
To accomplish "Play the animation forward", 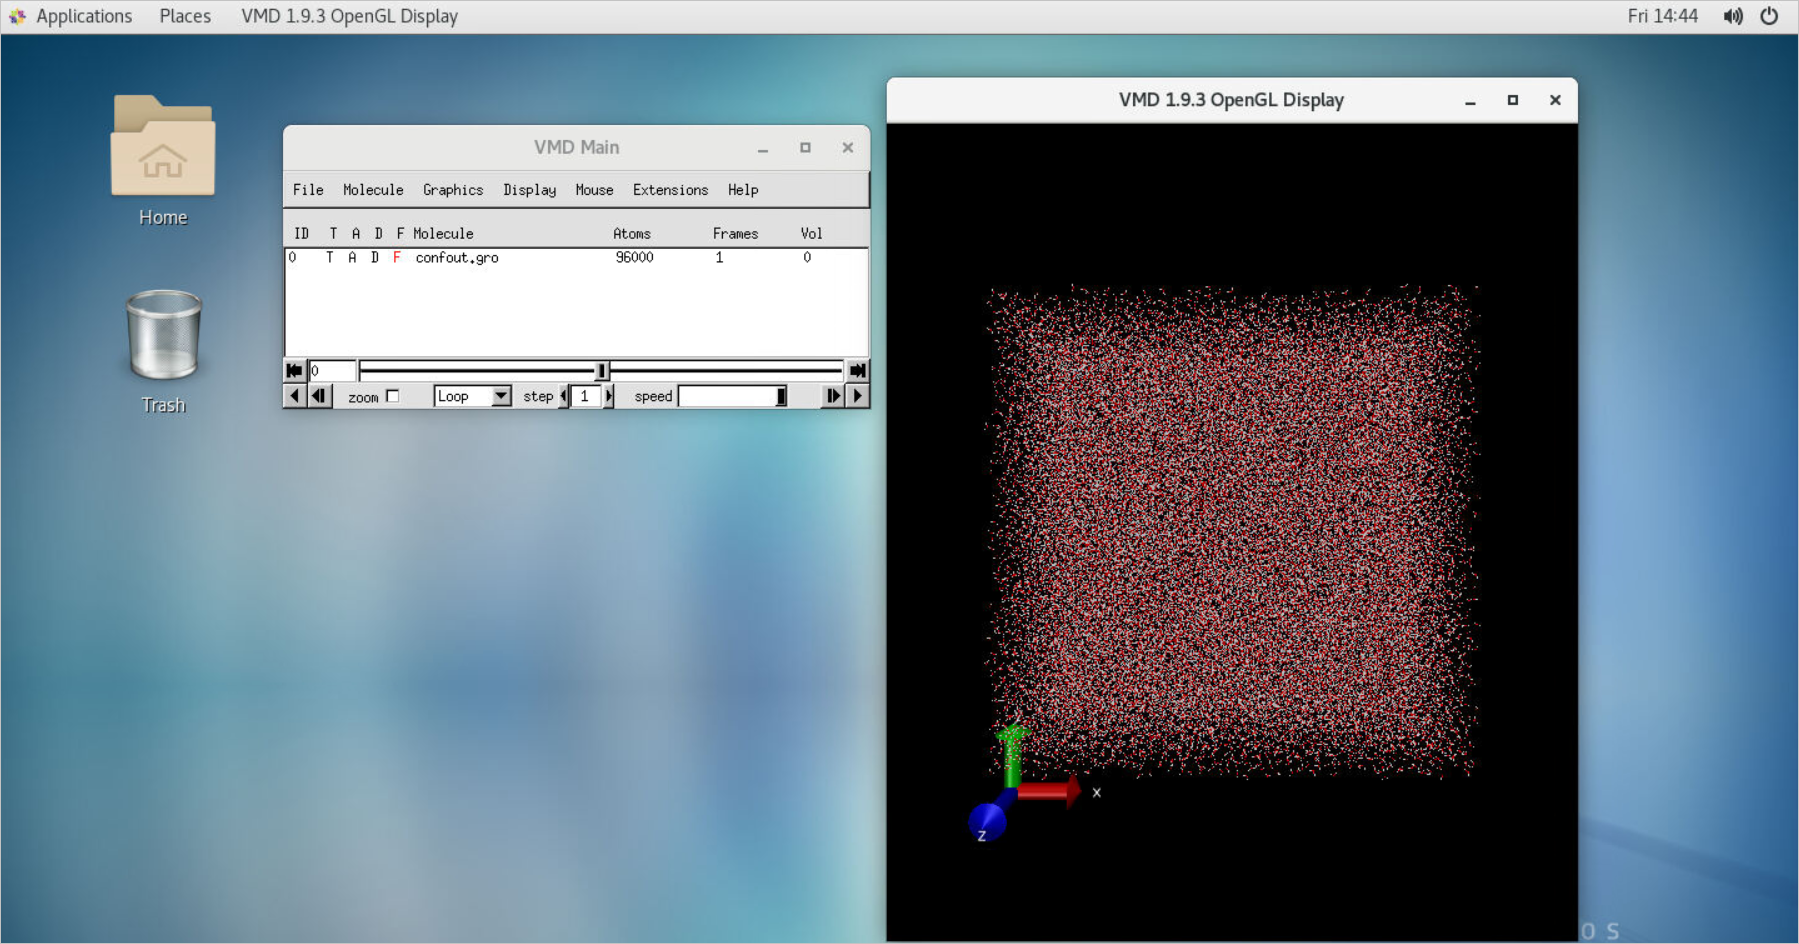I will click(x=857, y=396).
